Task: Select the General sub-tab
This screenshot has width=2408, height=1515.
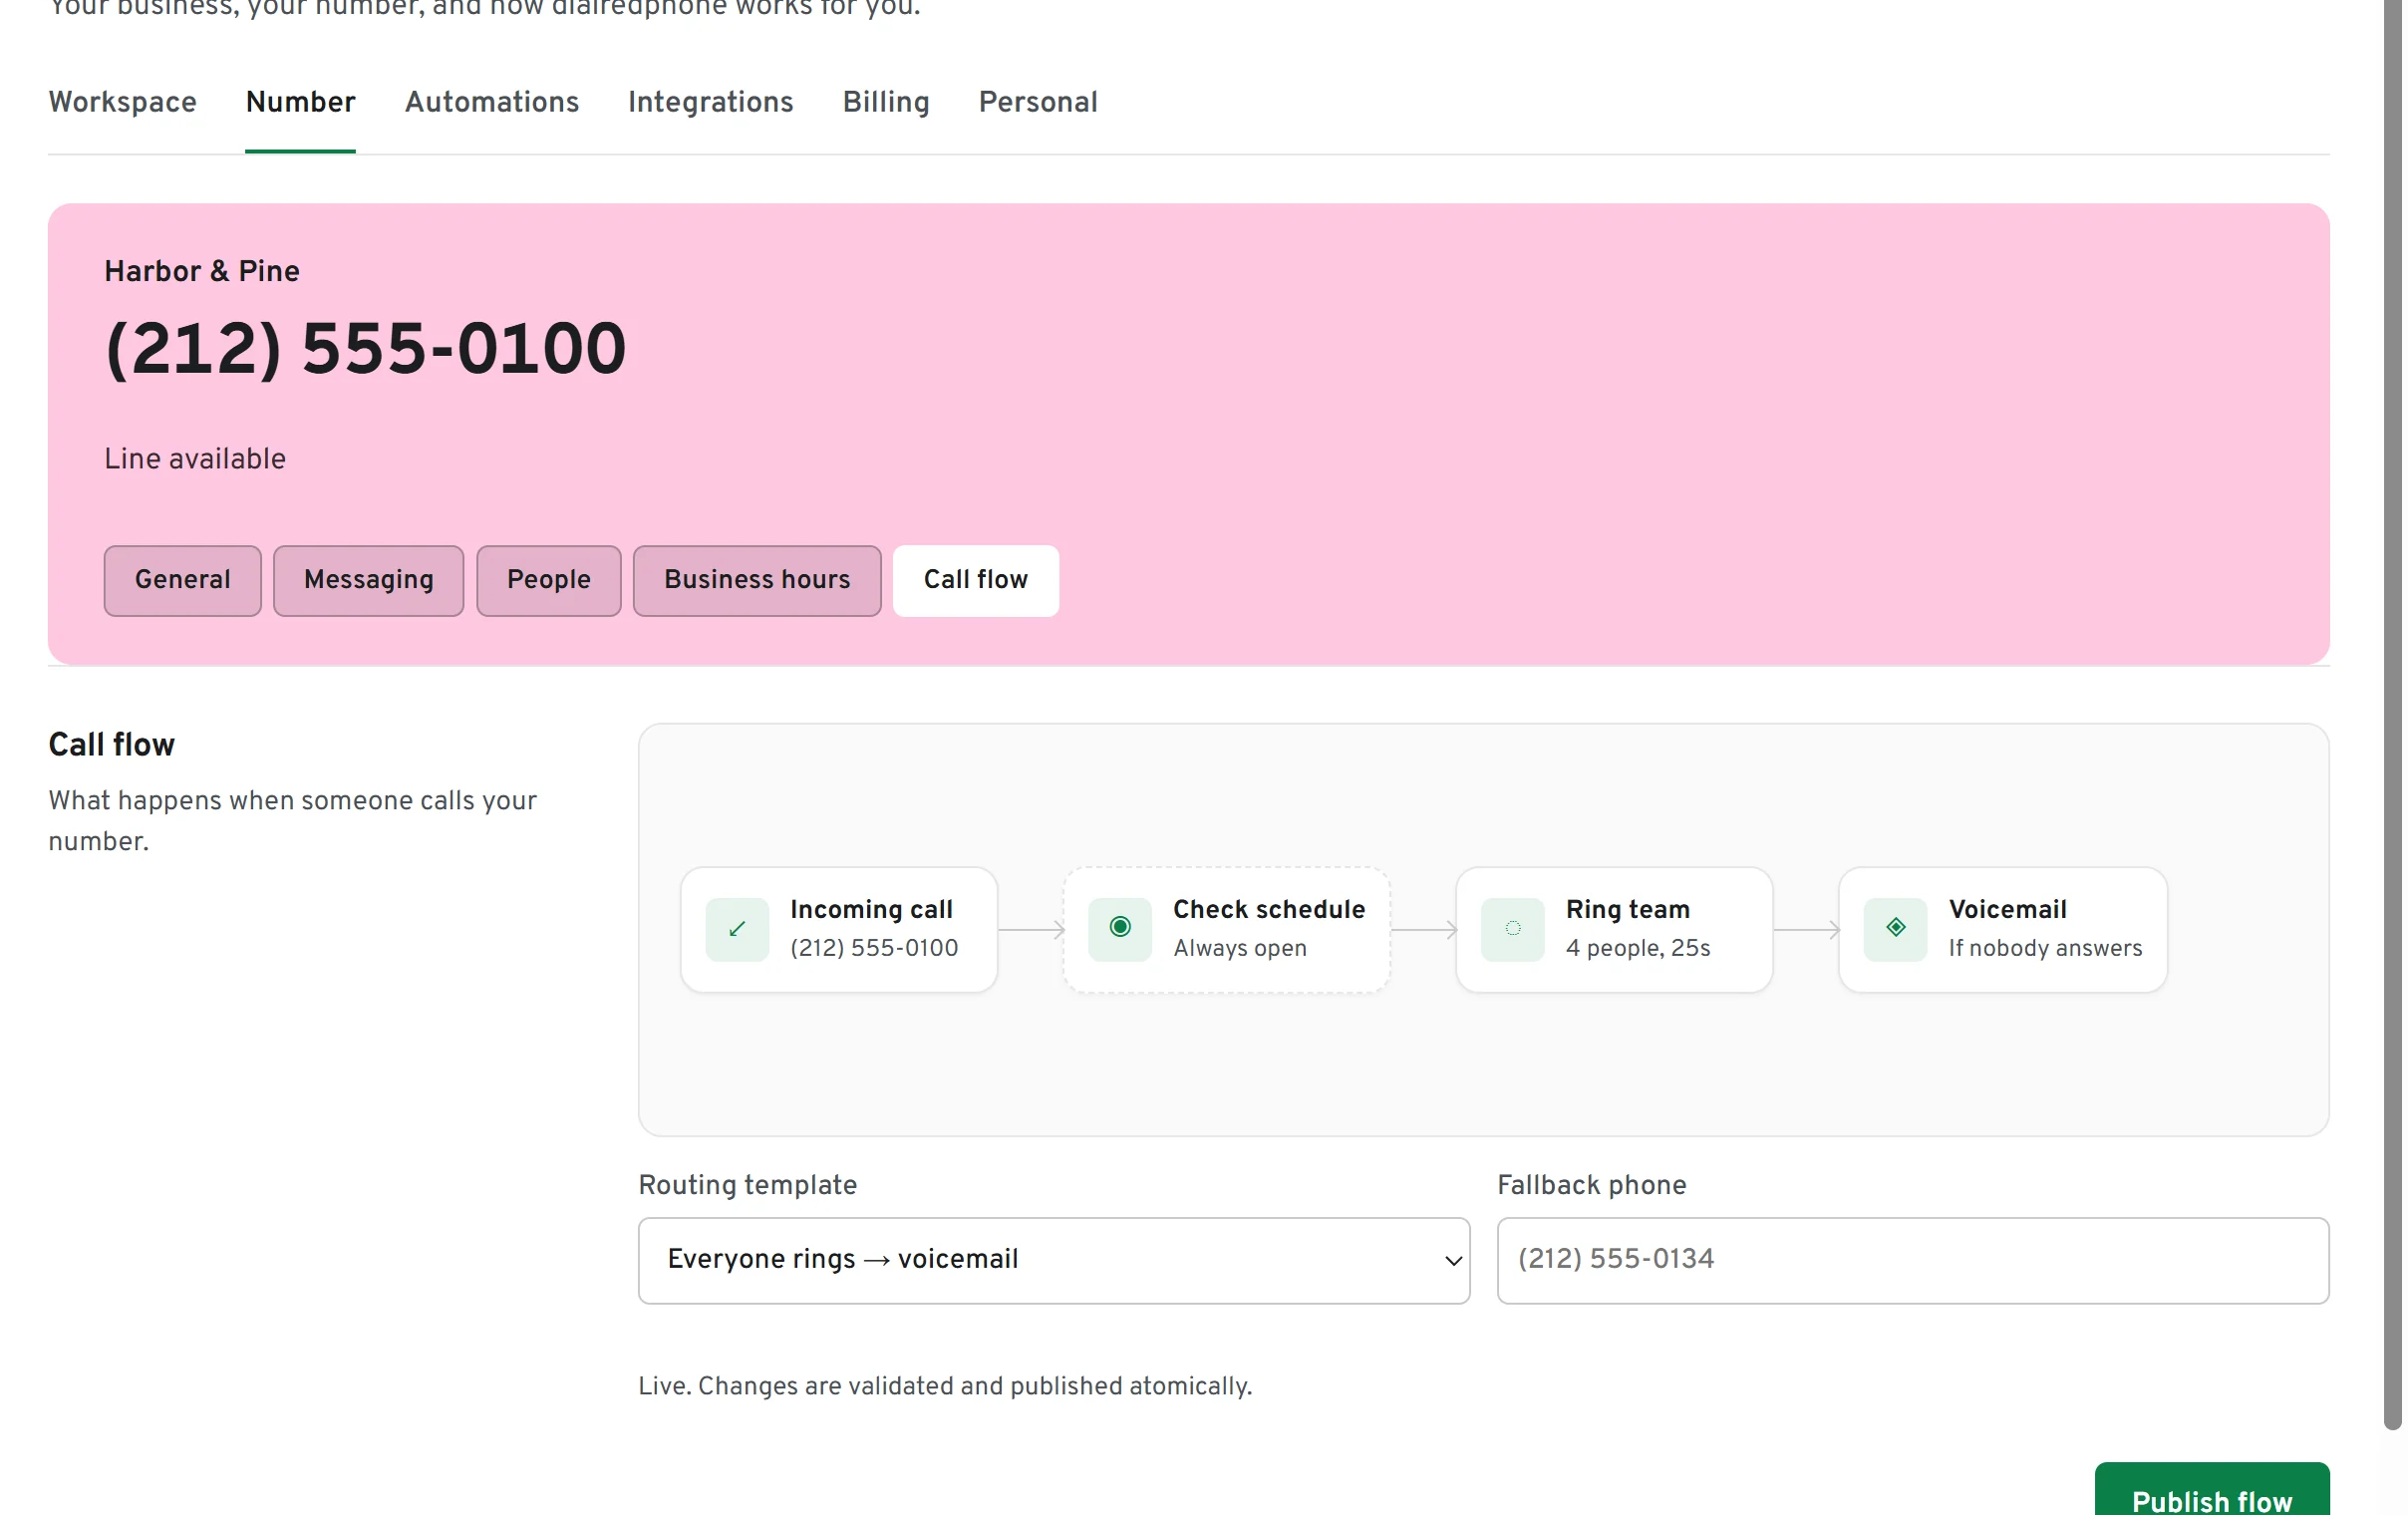Action: [183, 582]
